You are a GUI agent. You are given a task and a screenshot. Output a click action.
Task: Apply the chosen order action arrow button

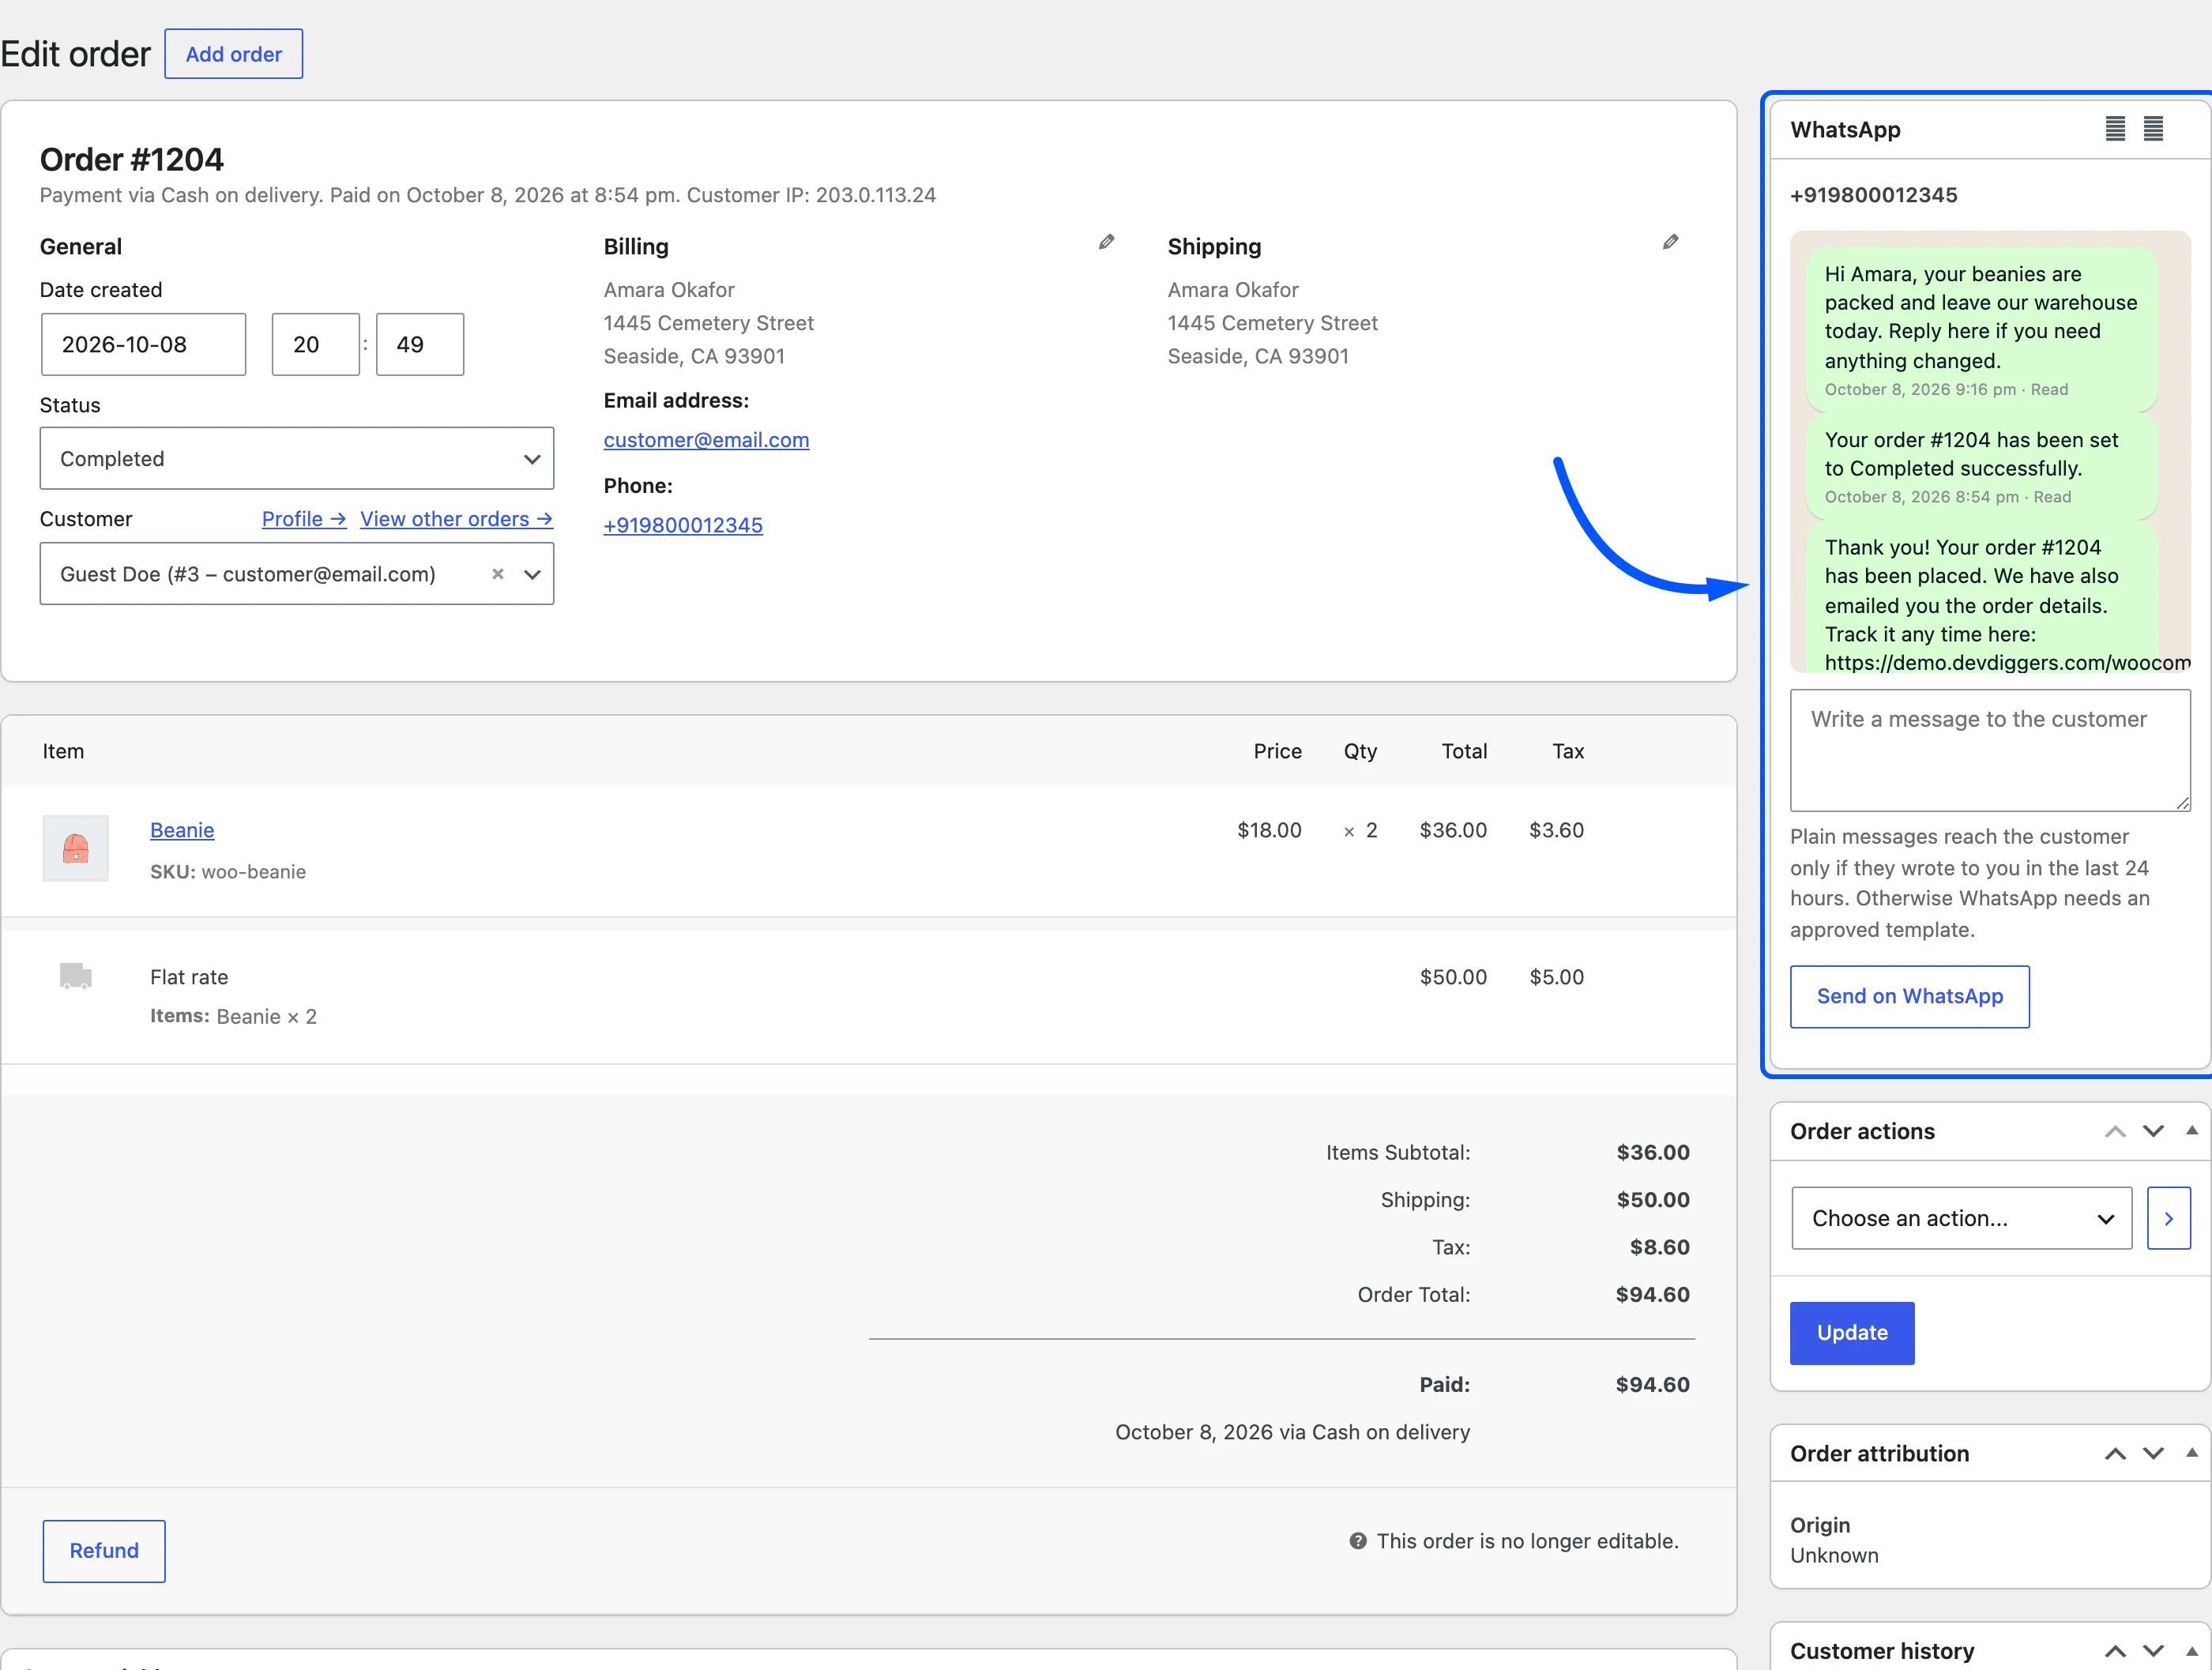(x=2168, y=1218)
